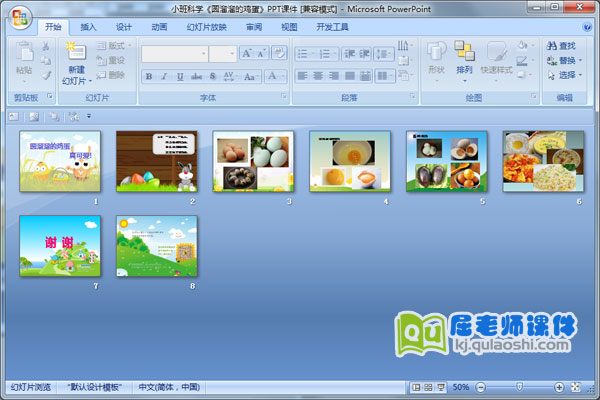
Task: Toggle strikethrough formatting
Action: (x=196, y=77)
